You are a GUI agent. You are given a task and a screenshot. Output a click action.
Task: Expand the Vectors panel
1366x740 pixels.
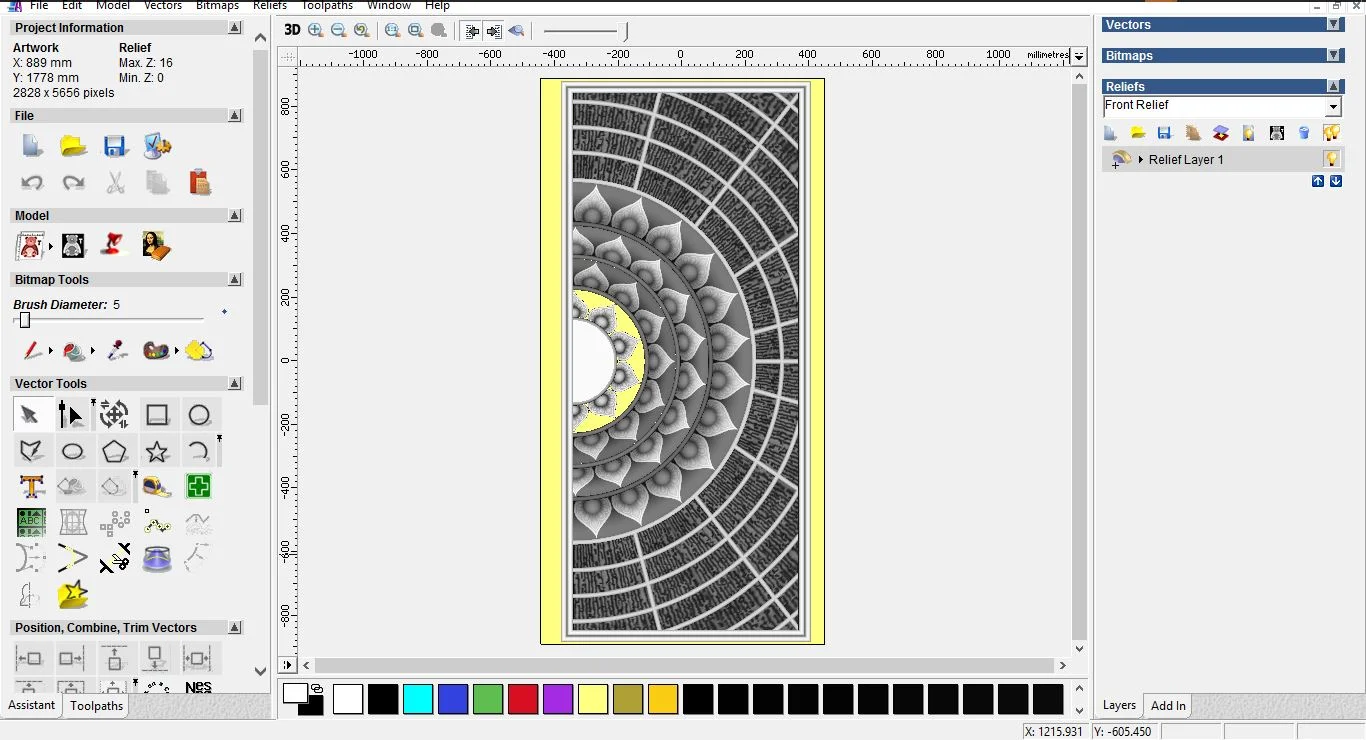tap(1333, 24)
